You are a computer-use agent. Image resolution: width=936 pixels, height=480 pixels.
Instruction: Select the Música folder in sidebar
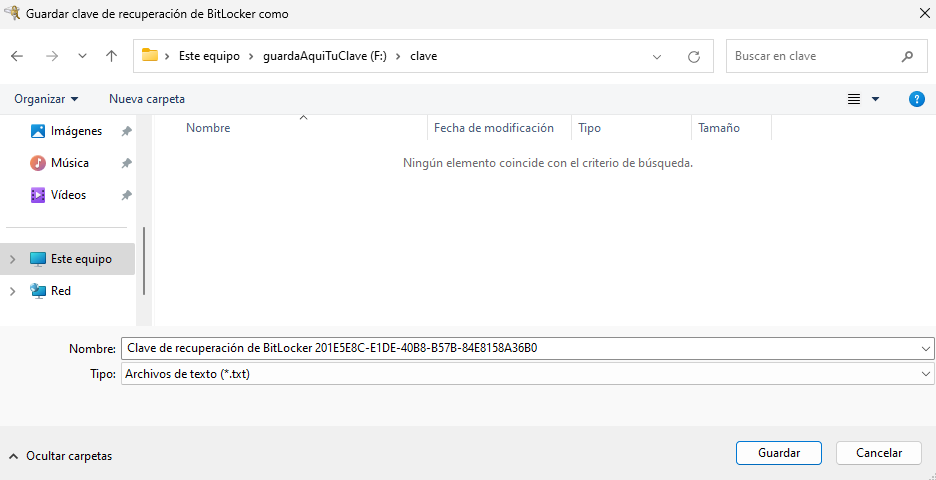tap(69, 163)
